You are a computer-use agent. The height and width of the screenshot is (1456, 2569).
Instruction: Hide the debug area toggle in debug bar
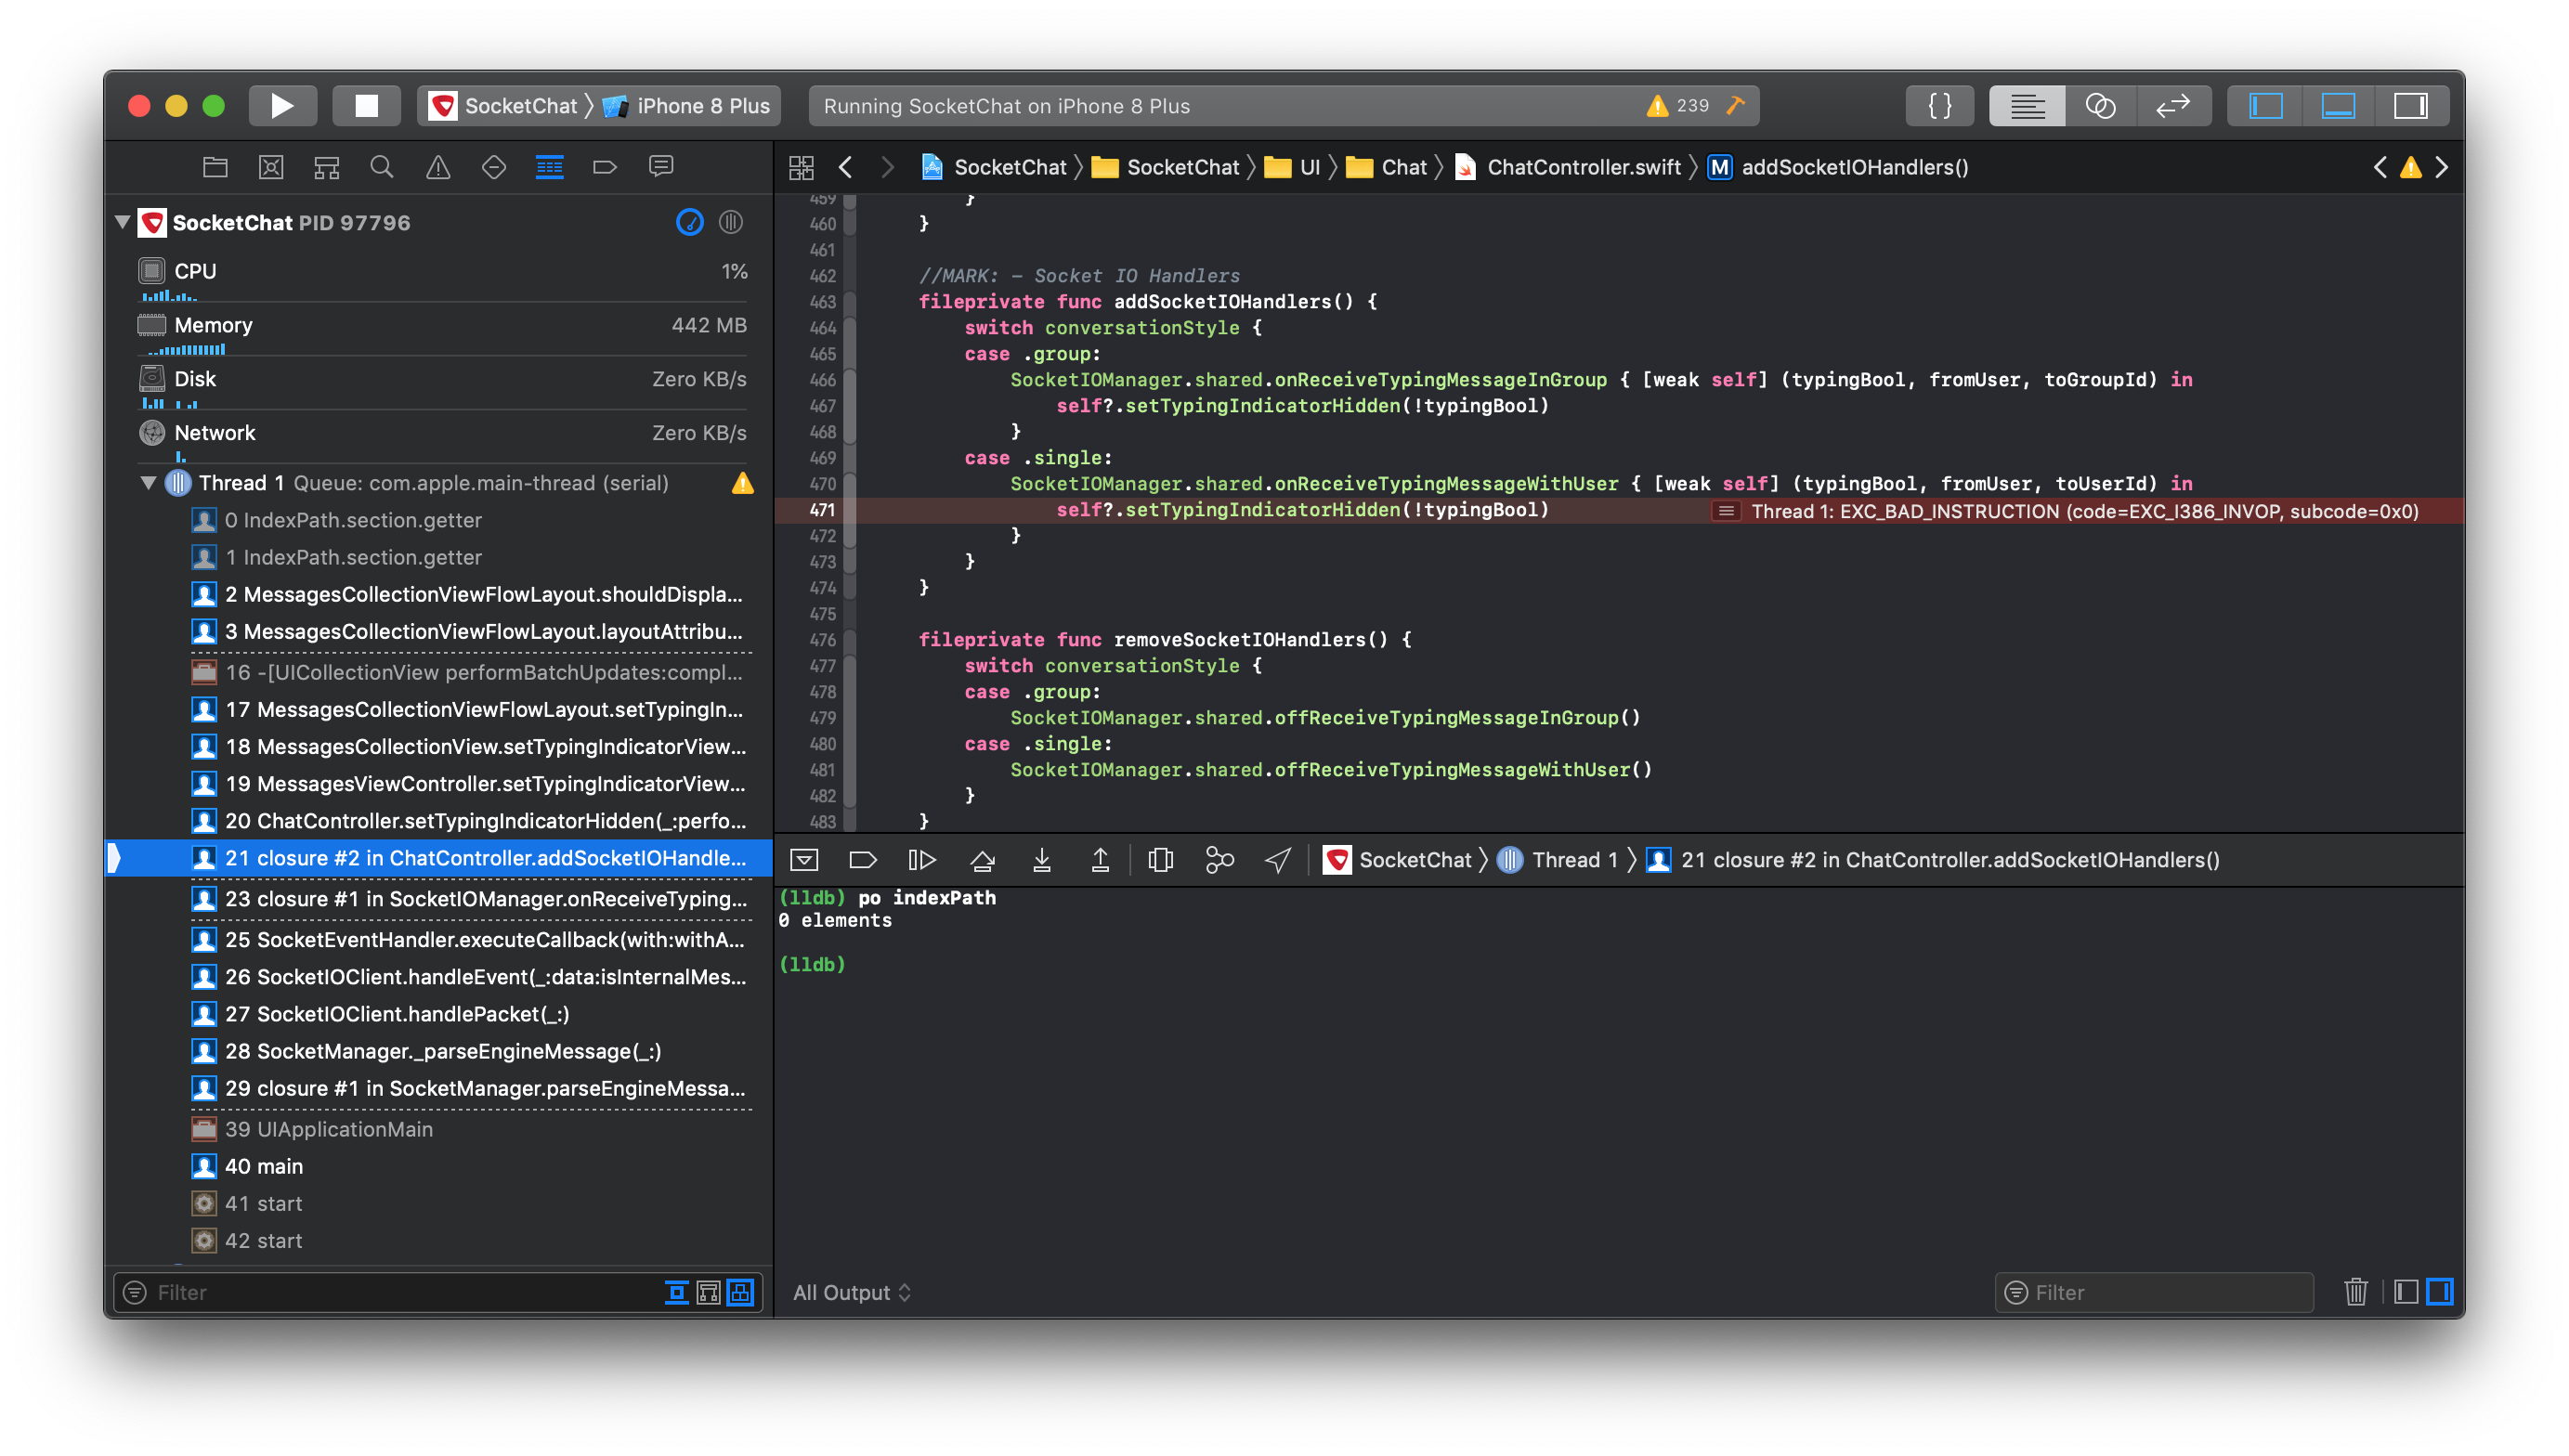click(x=804, y=860)
